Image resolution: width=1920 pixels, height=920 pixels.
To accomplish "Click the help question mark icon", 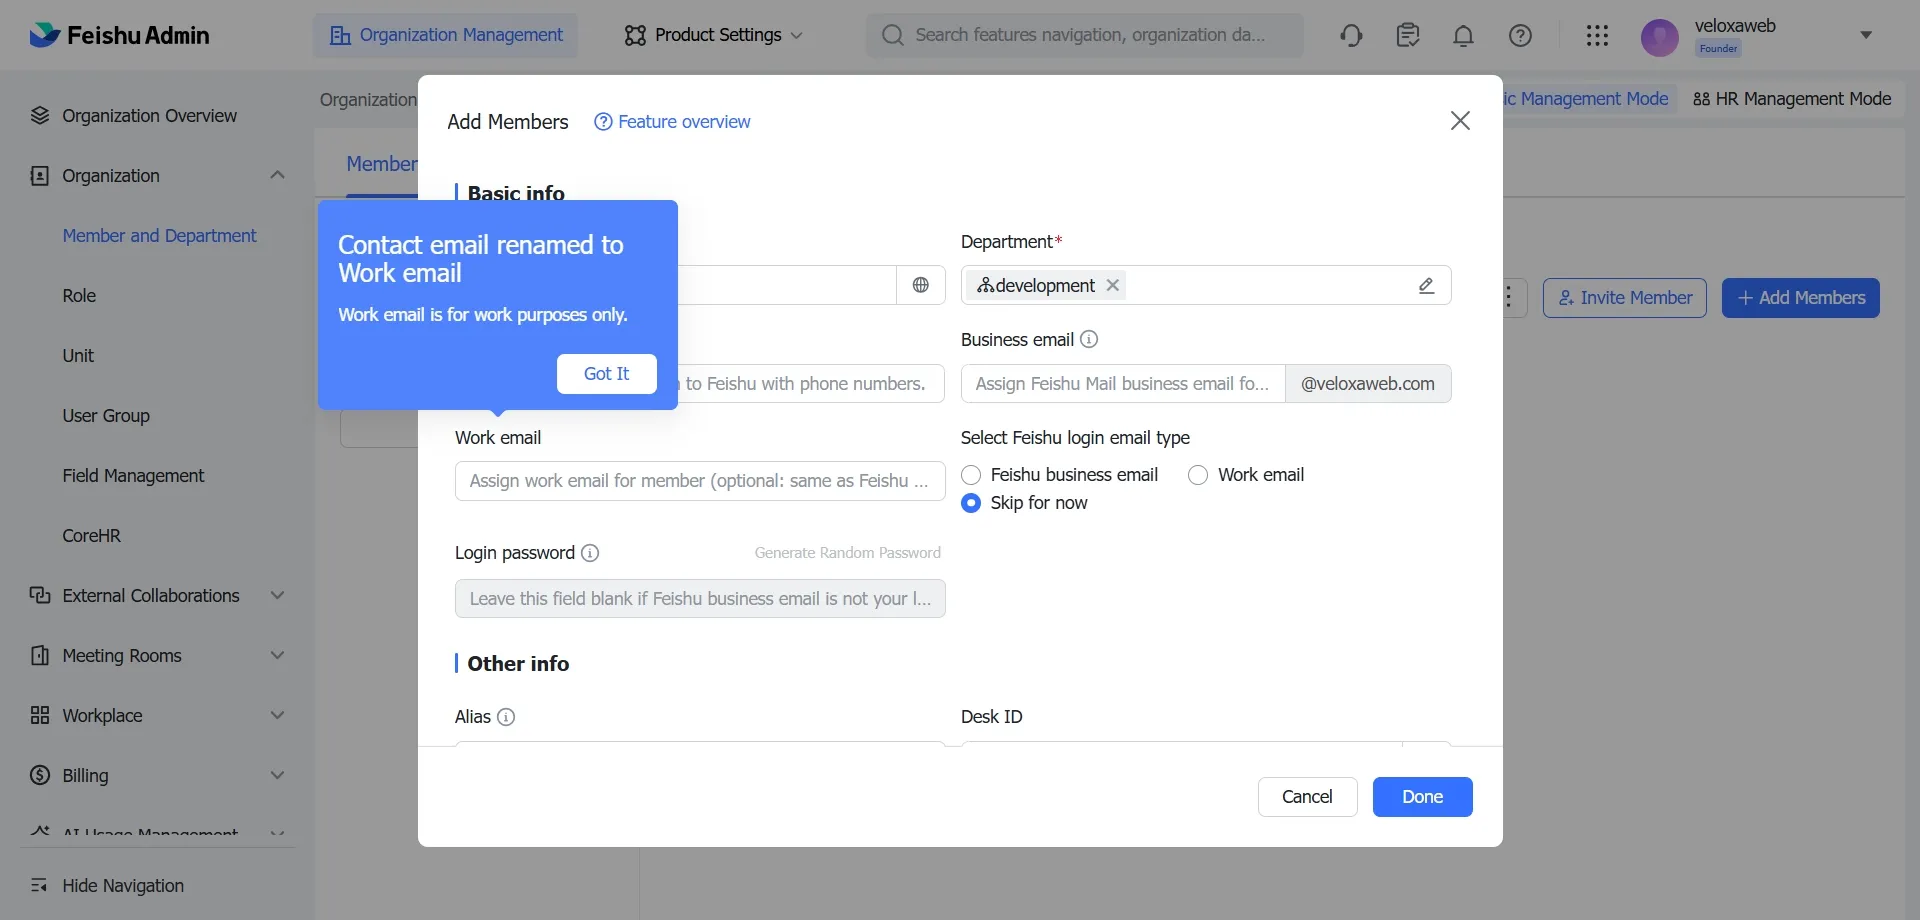I will (x=1520, y=36).
